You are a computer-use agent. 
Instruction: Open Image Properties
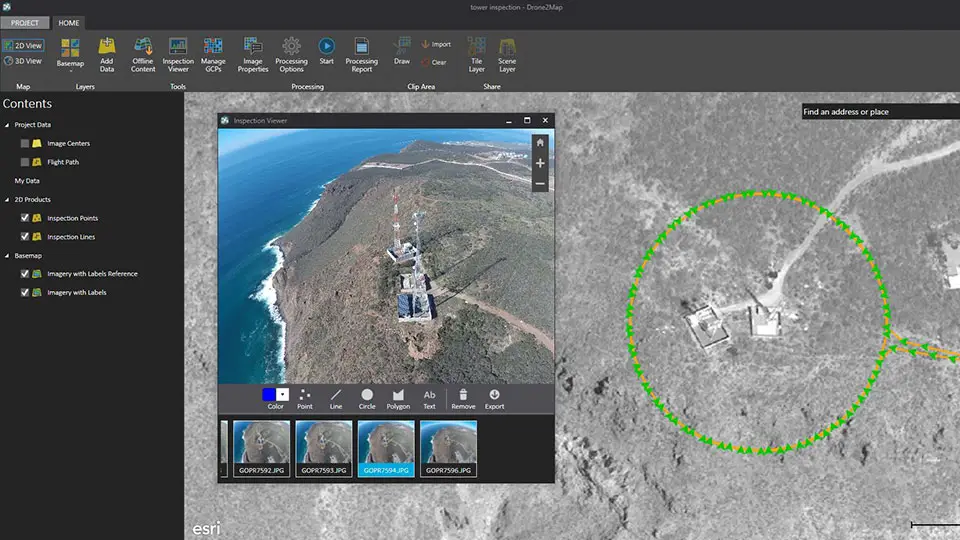pos(253,54)
